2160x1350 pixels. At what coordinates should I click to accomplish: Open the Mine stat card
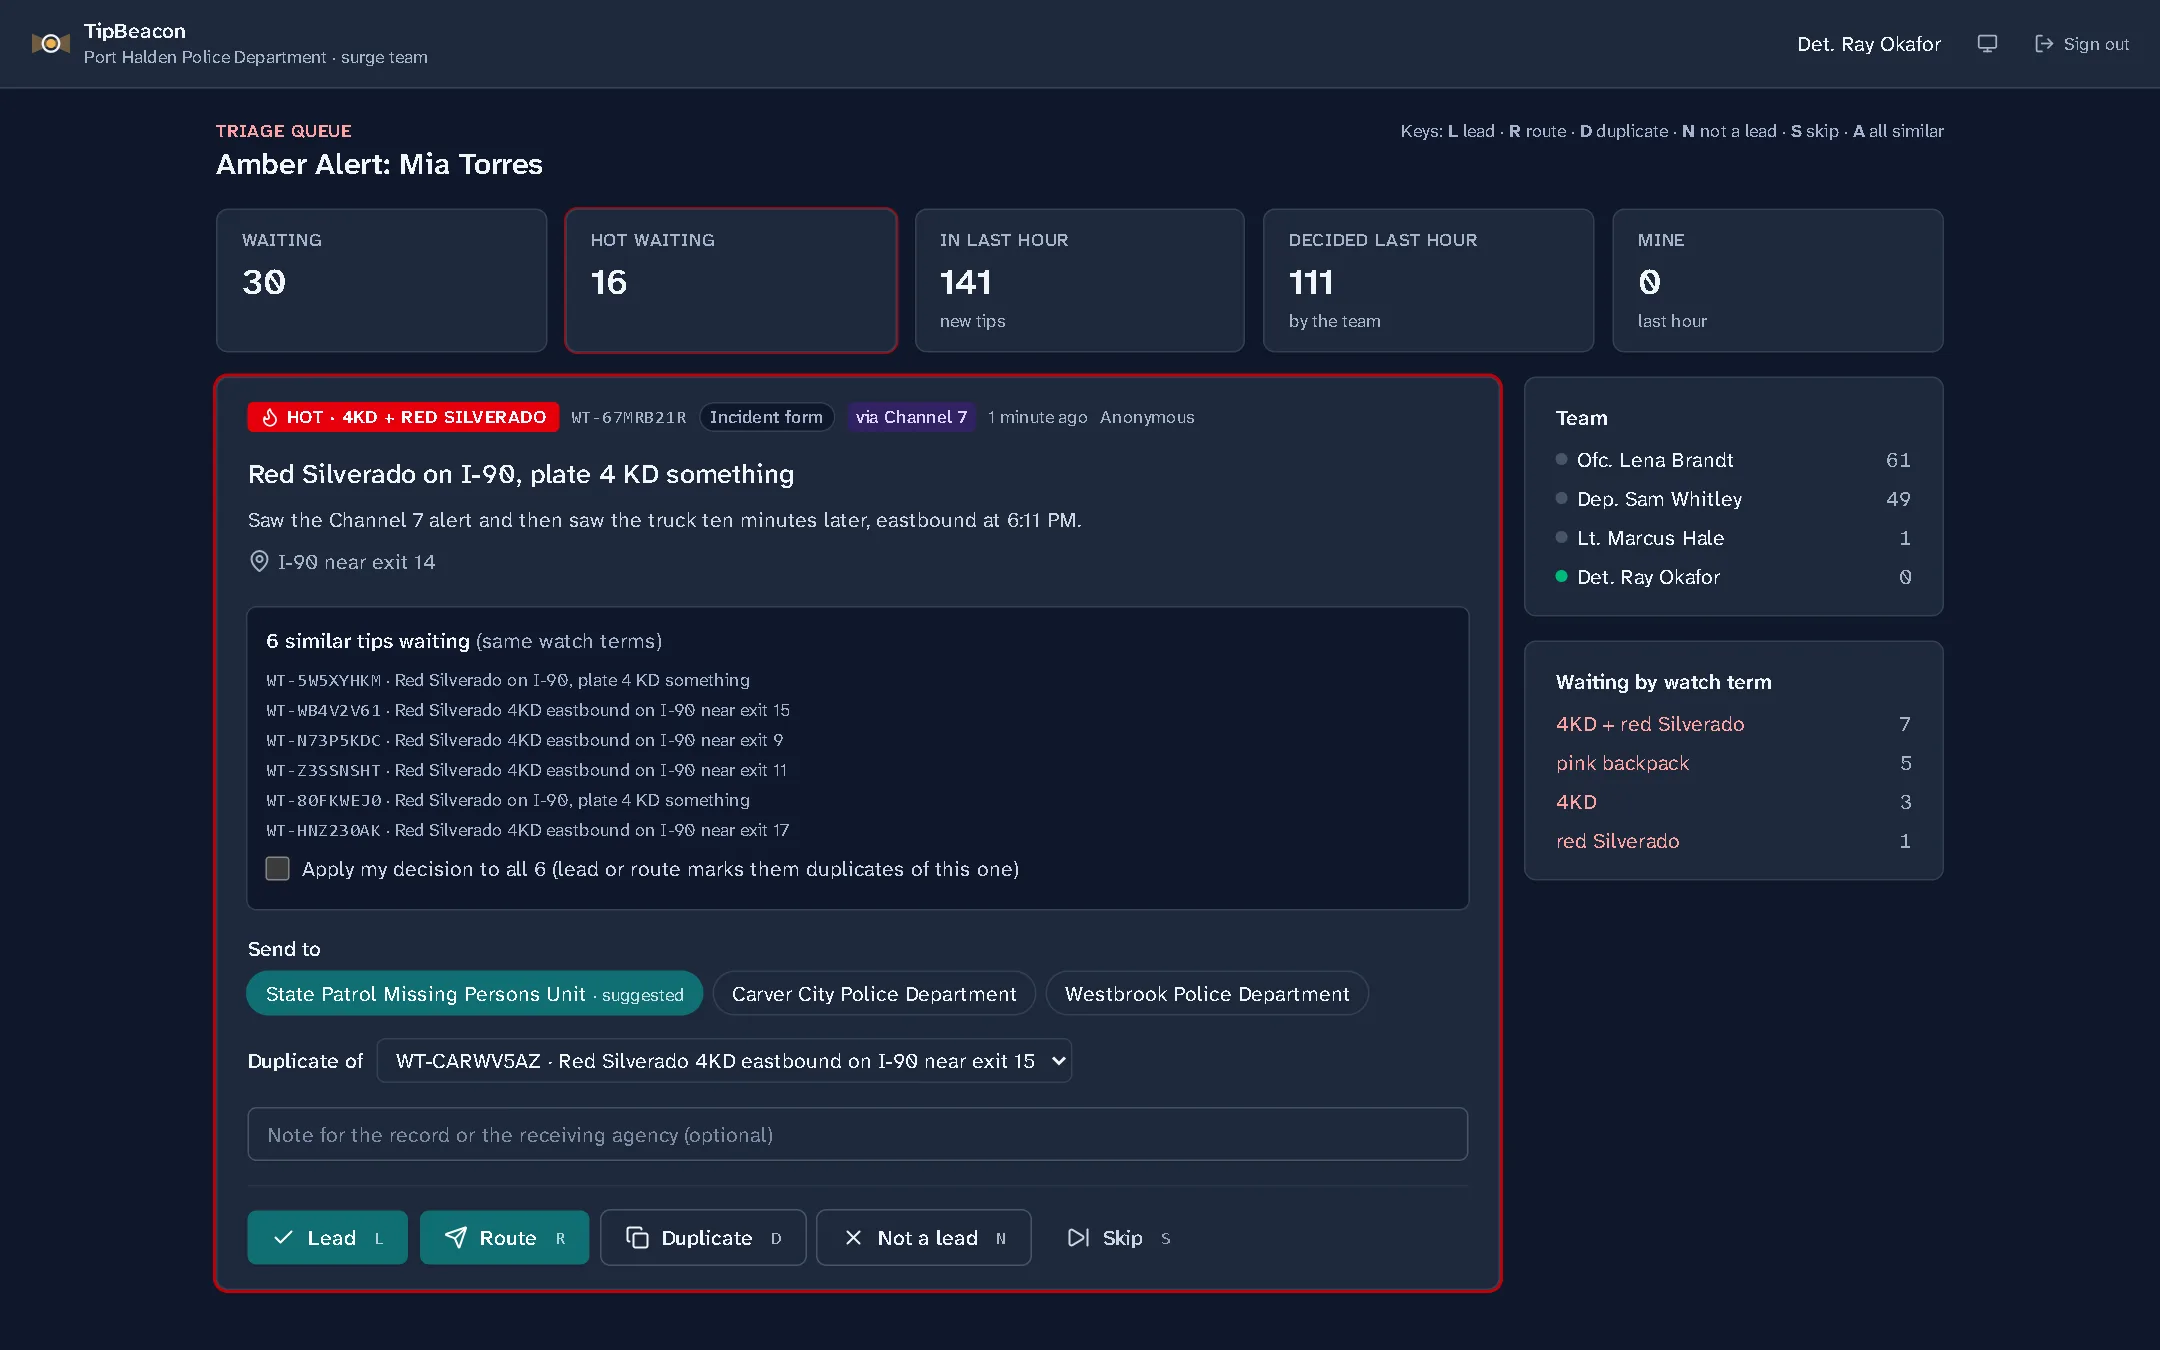pos(1778,280)
